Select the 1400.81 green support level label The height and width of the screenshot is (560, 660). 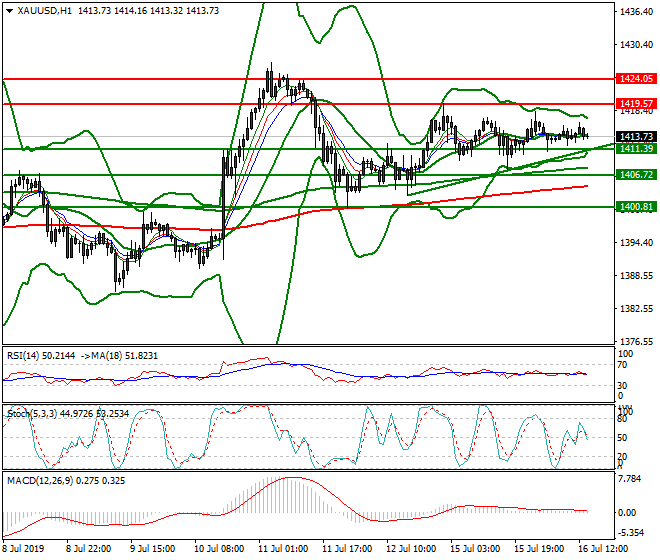coord(636,206)
